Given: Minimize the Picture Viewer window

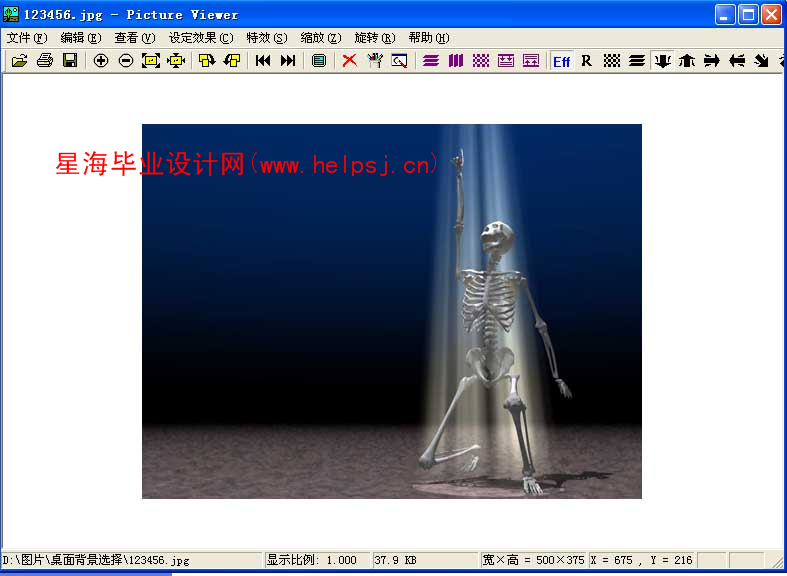Looking at the screenshot, I should (724, 15).
